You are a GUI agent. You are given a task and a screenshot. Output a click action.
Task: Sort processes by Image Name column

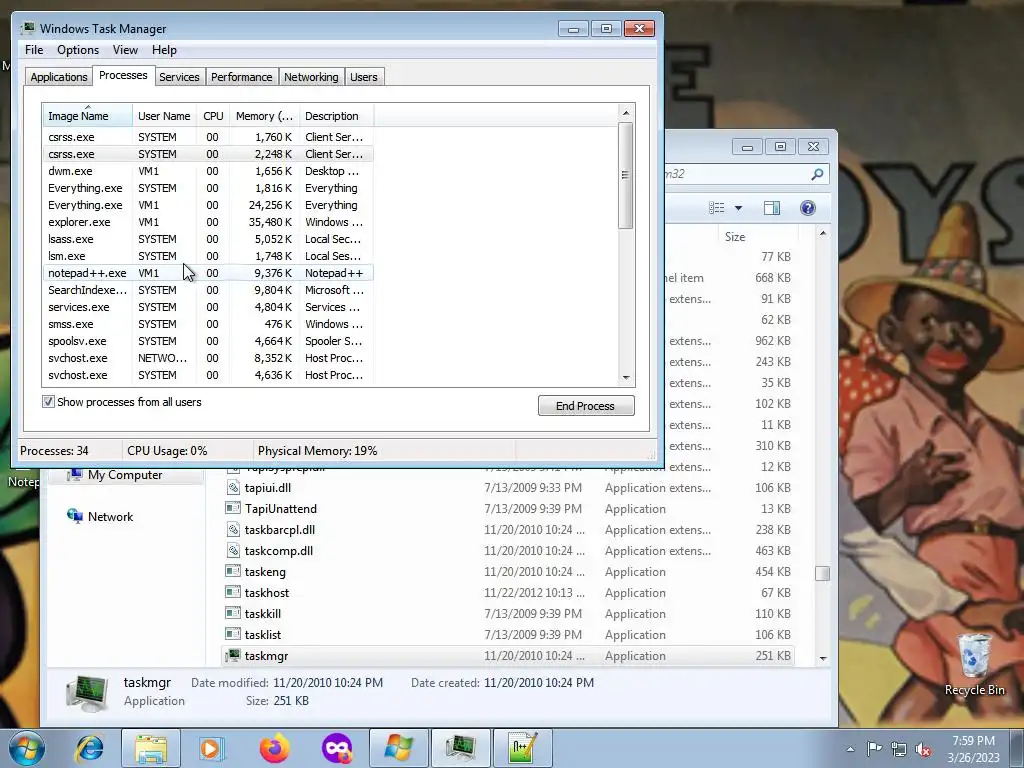coord(87,116)
